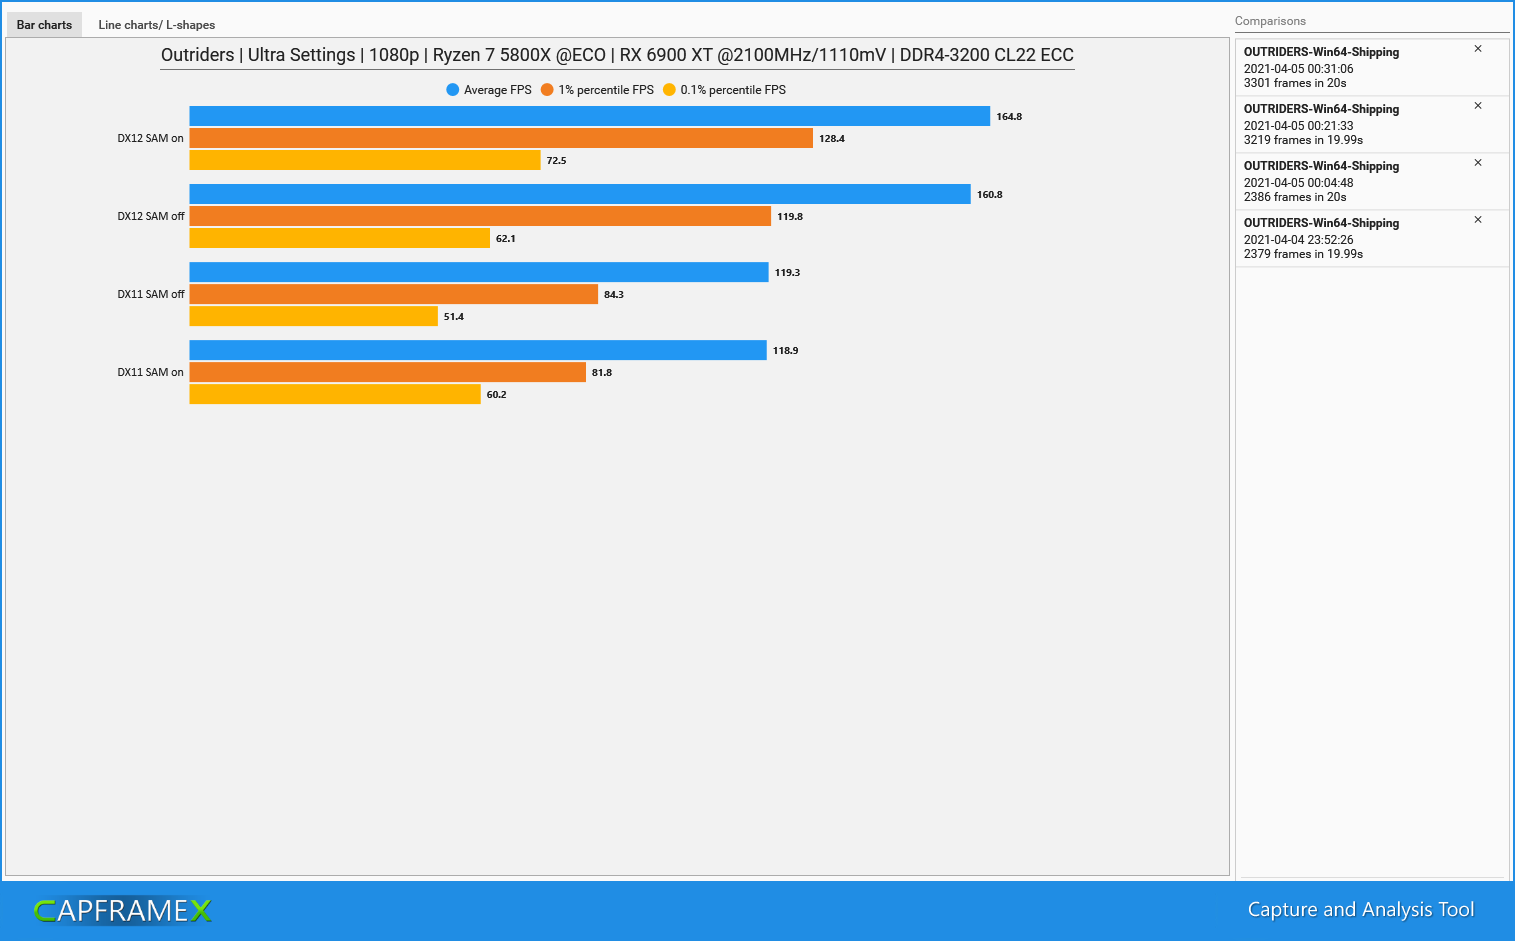Select the comparison with 2386 frames
The image size is (1515, 941).
coord(1372,181)
